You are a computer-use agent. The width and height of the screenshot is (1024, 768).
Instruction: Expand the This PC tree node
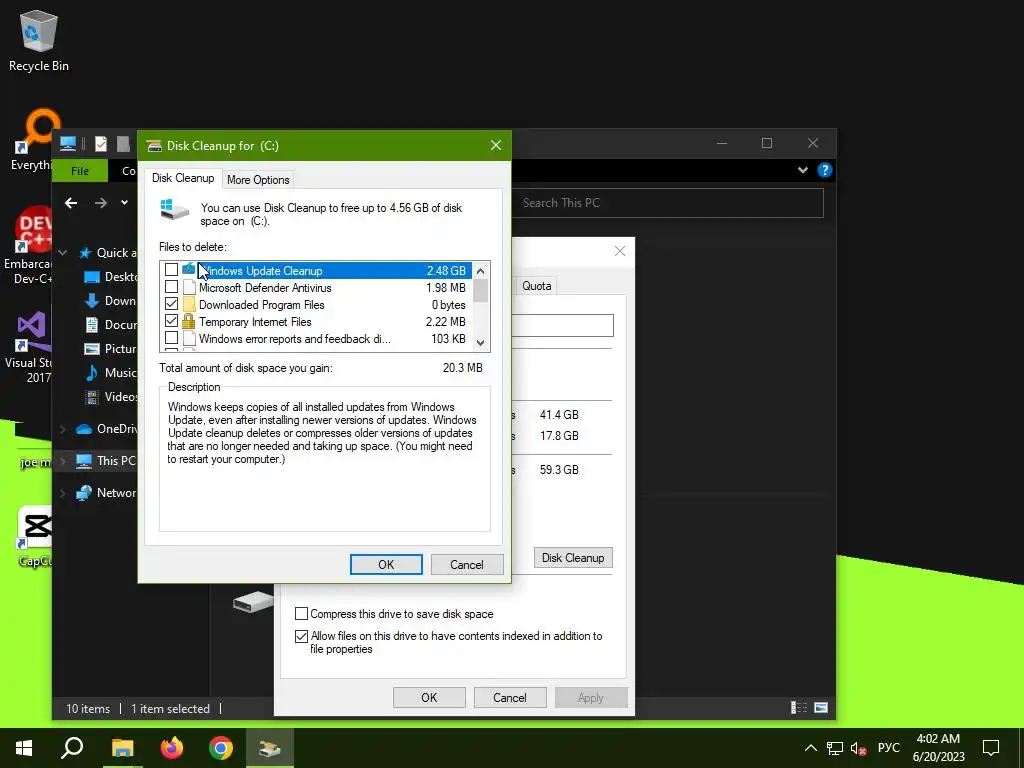pyautogui.click(x=63, y=461)
